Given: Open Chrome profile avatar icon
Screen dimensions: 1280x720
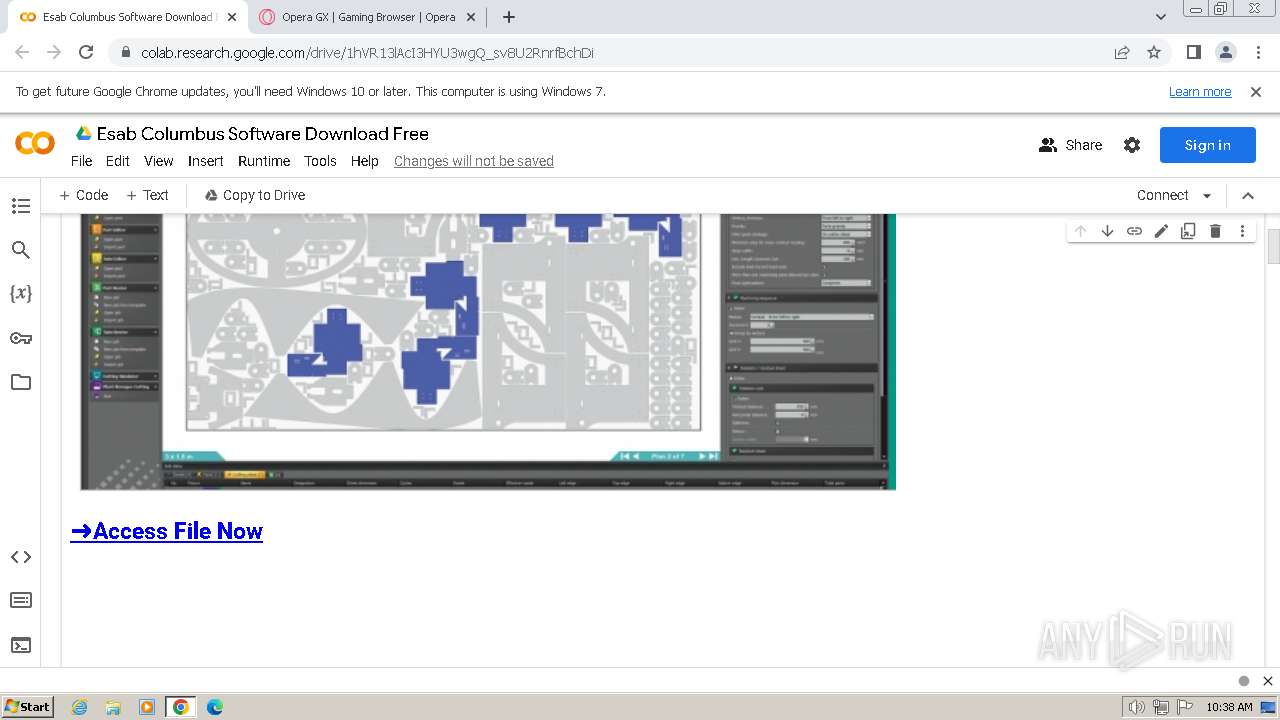Looking at the screenshot, I should tap(1225, 52).
